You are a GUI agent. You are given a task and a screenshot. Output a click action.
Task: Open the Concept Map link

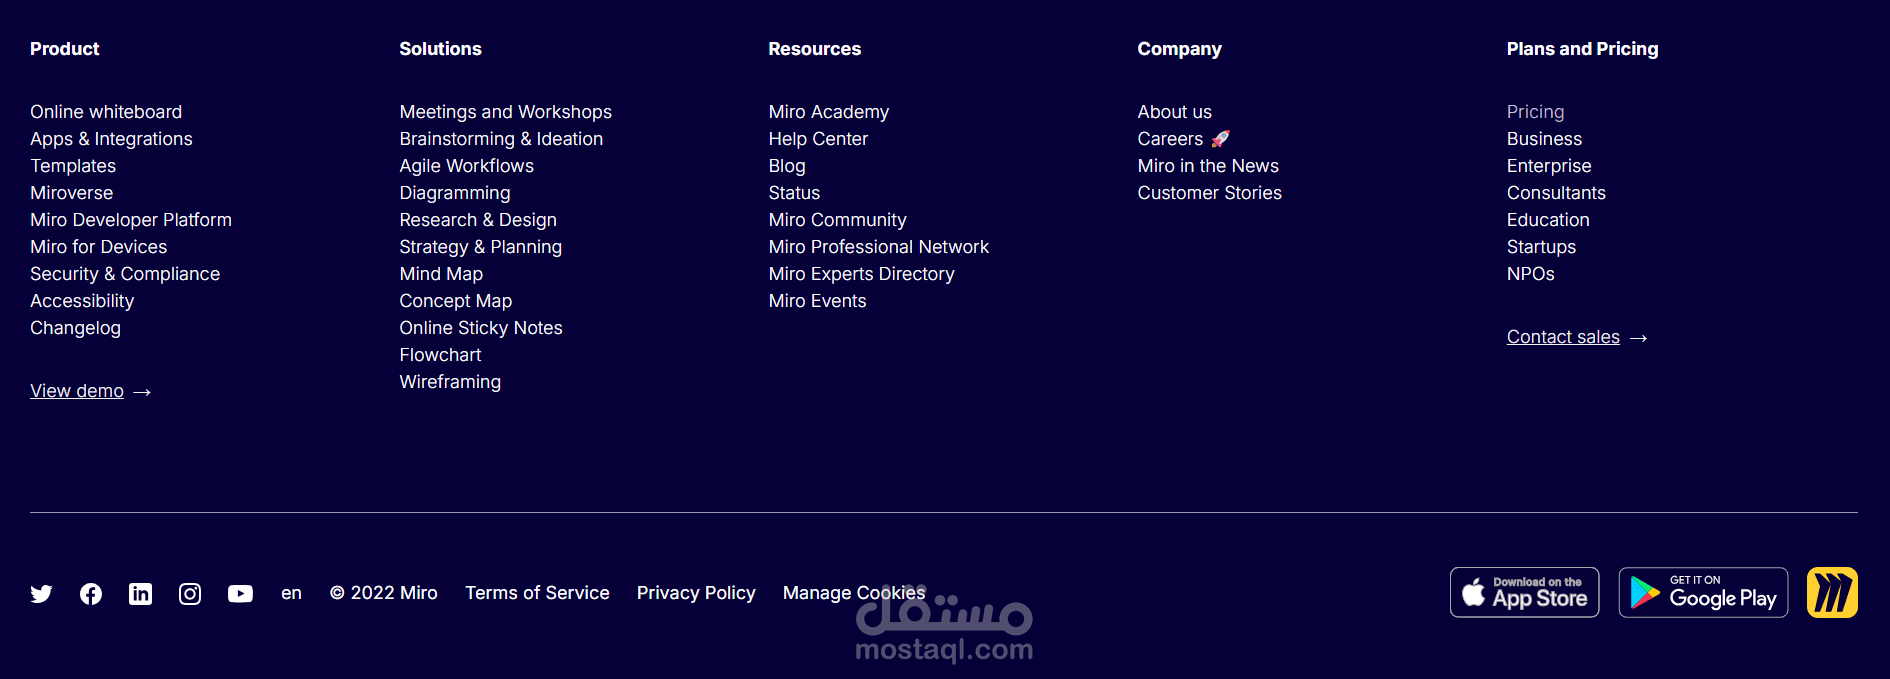pyautogui.click(x=455, y=301)
